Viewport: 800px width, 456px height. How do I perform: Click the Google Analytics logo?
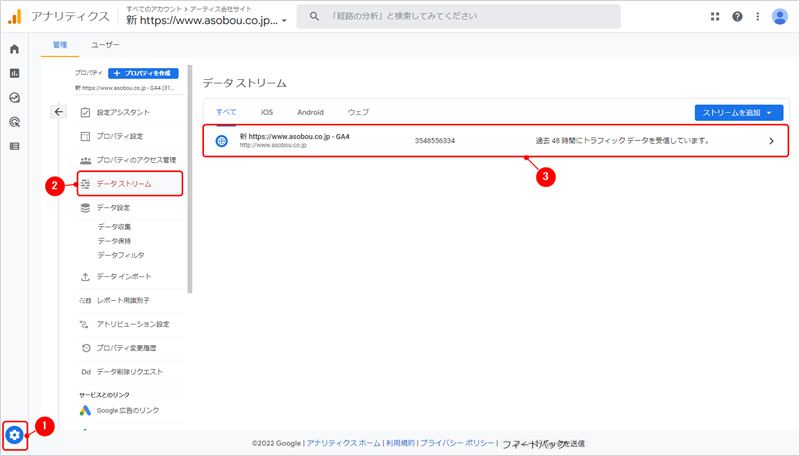coord(15,16)
